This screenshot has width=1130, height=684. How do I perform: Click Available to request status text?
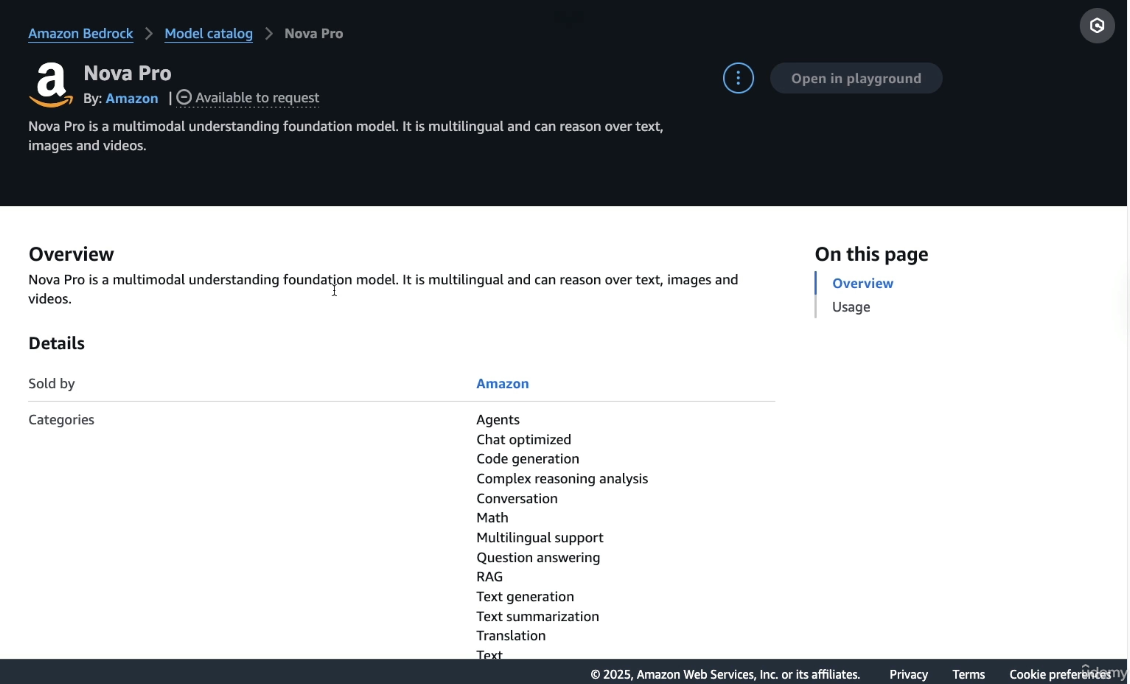coord(257,97)
